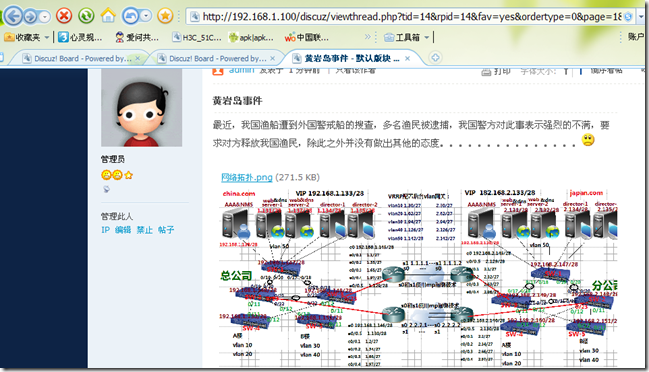The image size is (649, 372).
Task: Open the H3C_51C... bookmark
Action: point(197,38)
